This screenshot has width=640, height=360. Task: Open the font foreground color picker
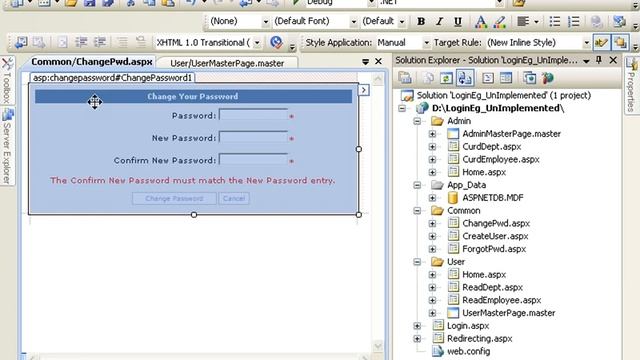click(x=481, y=21)
